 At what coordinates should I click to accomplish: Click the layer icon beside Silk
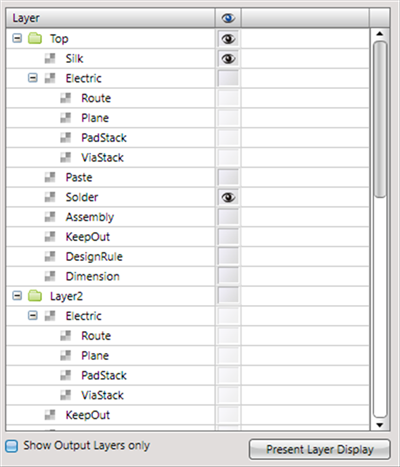(50, 58)
